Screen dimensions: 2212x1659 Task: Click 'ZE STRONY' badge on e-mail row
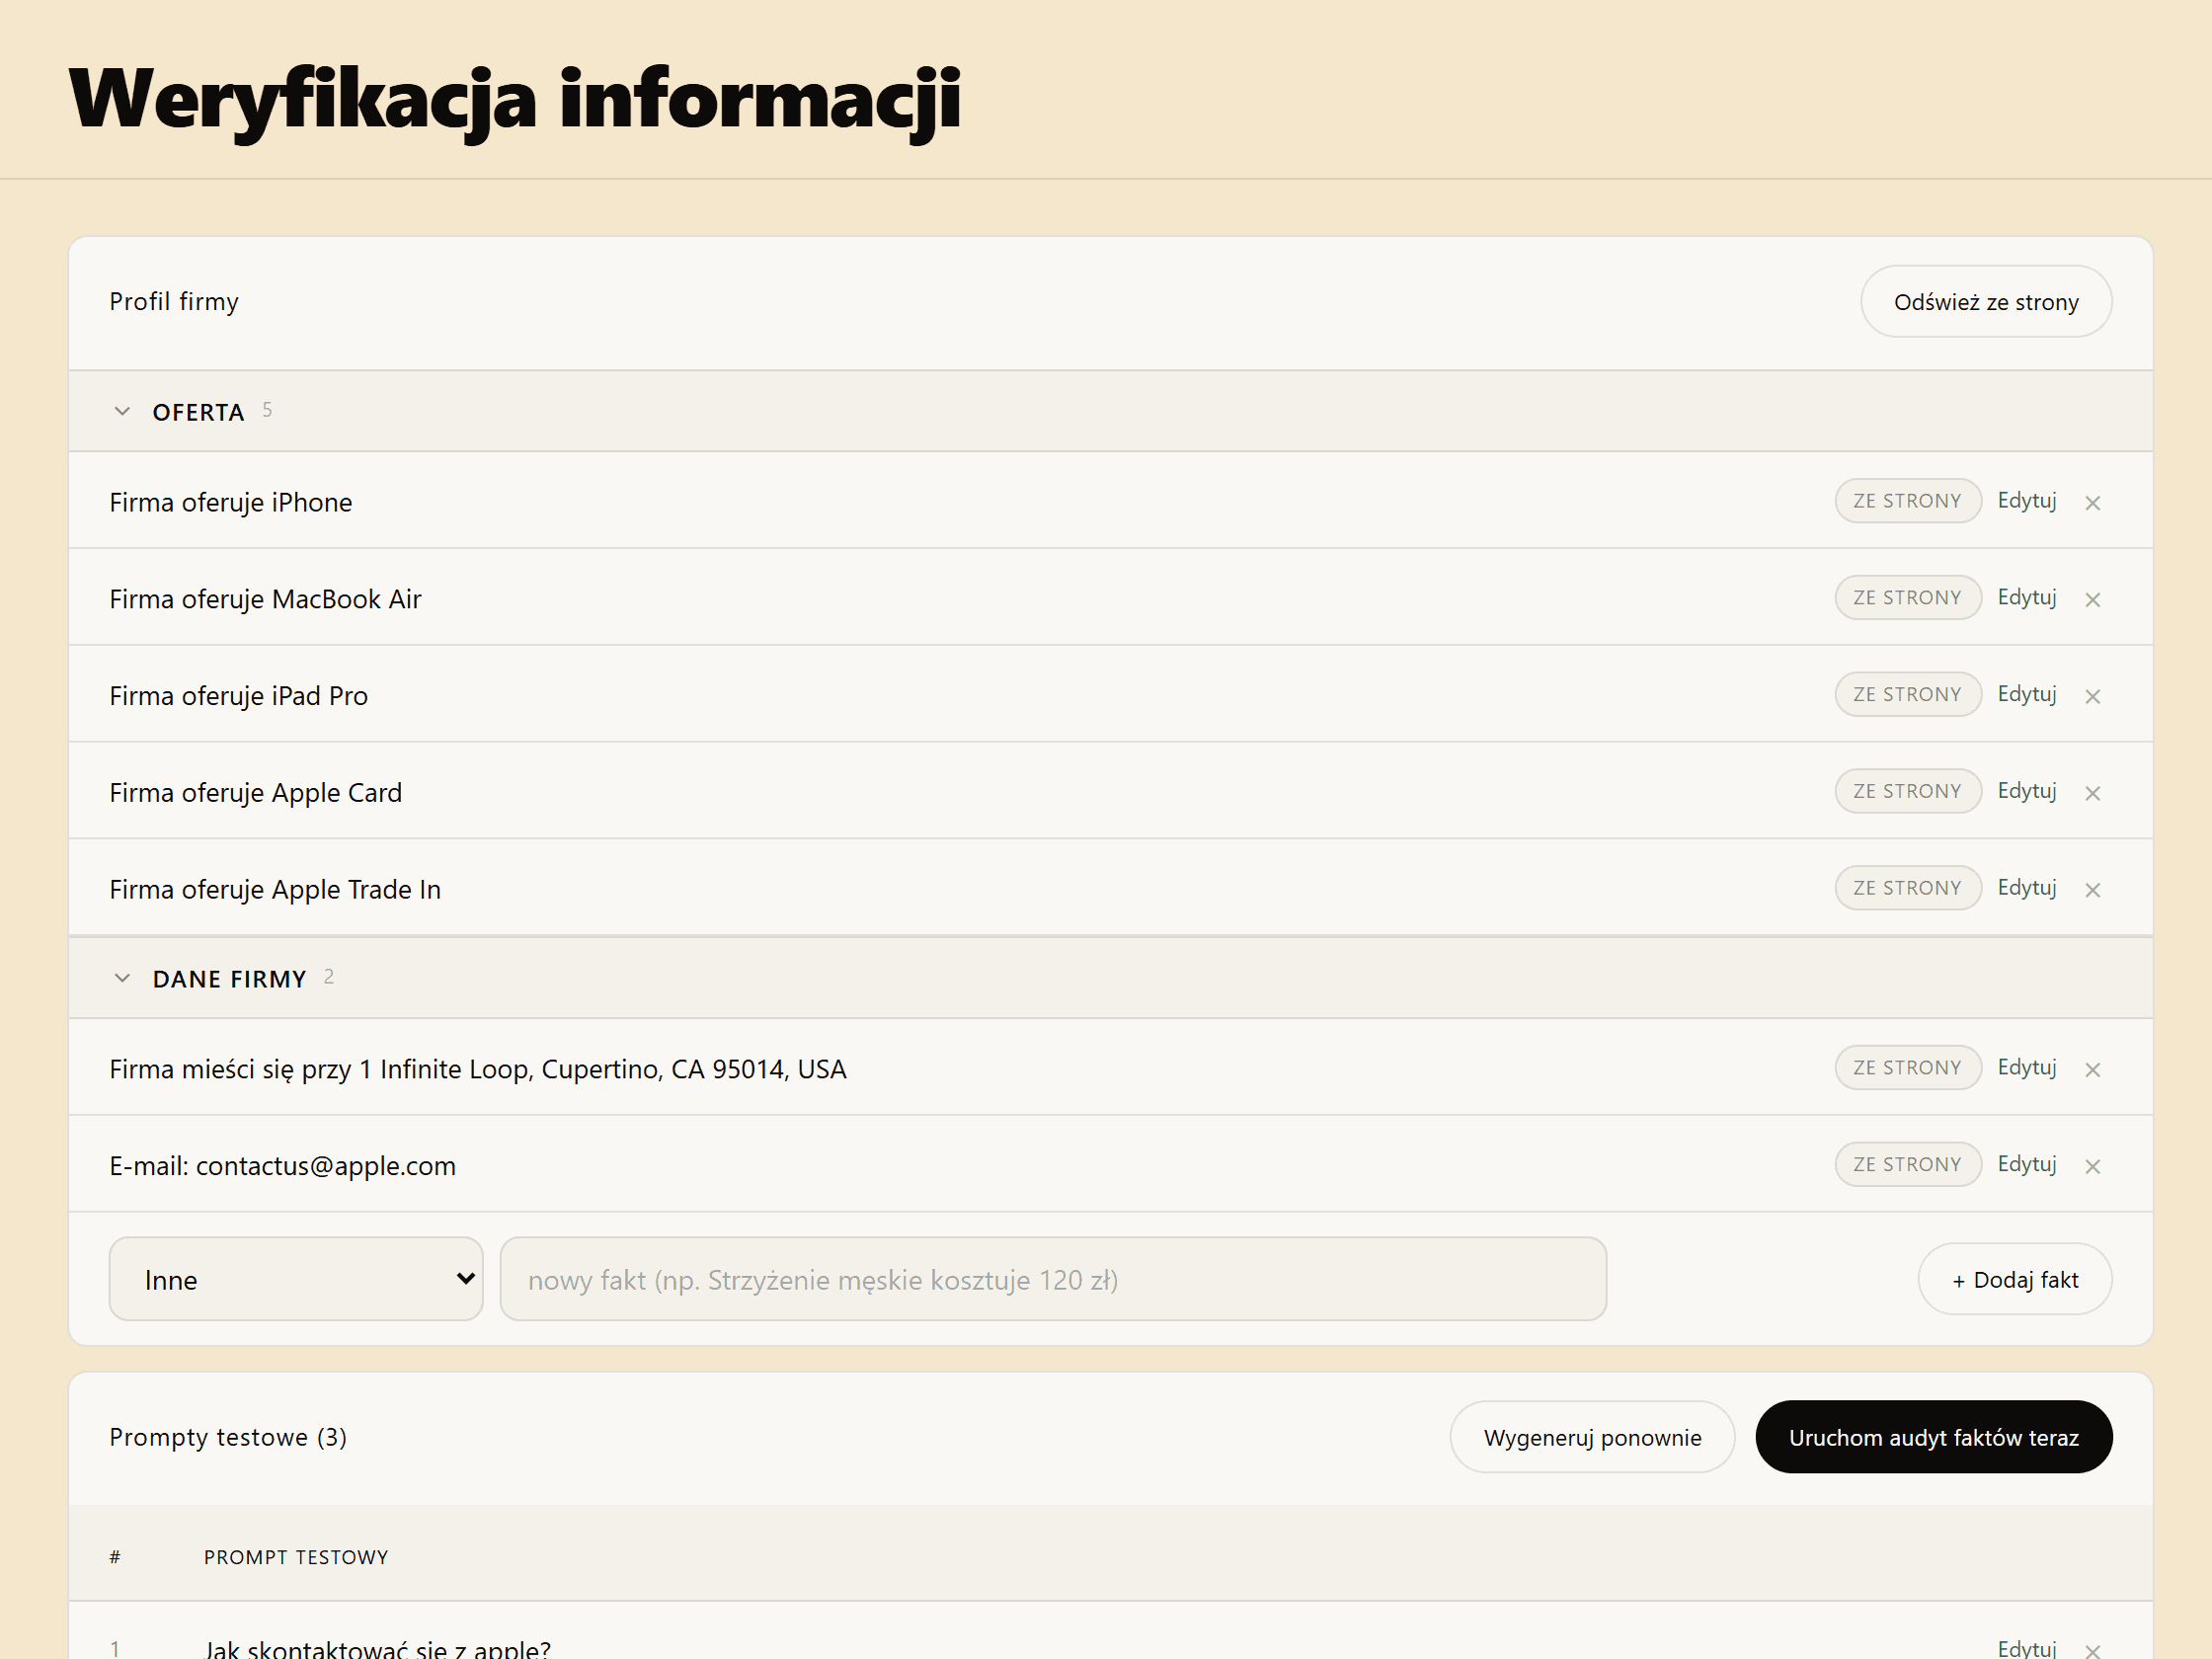(x=1908, y=1164)
